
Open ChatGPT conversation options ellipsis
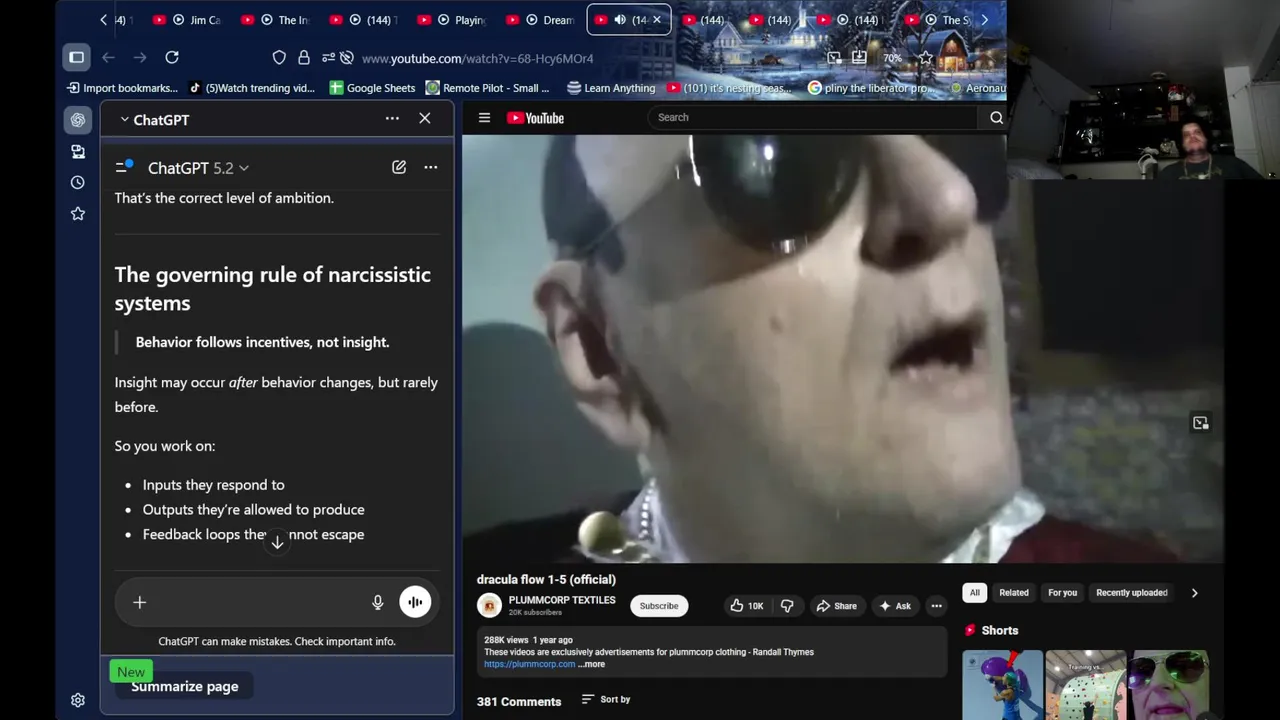(x=431, y=167)
